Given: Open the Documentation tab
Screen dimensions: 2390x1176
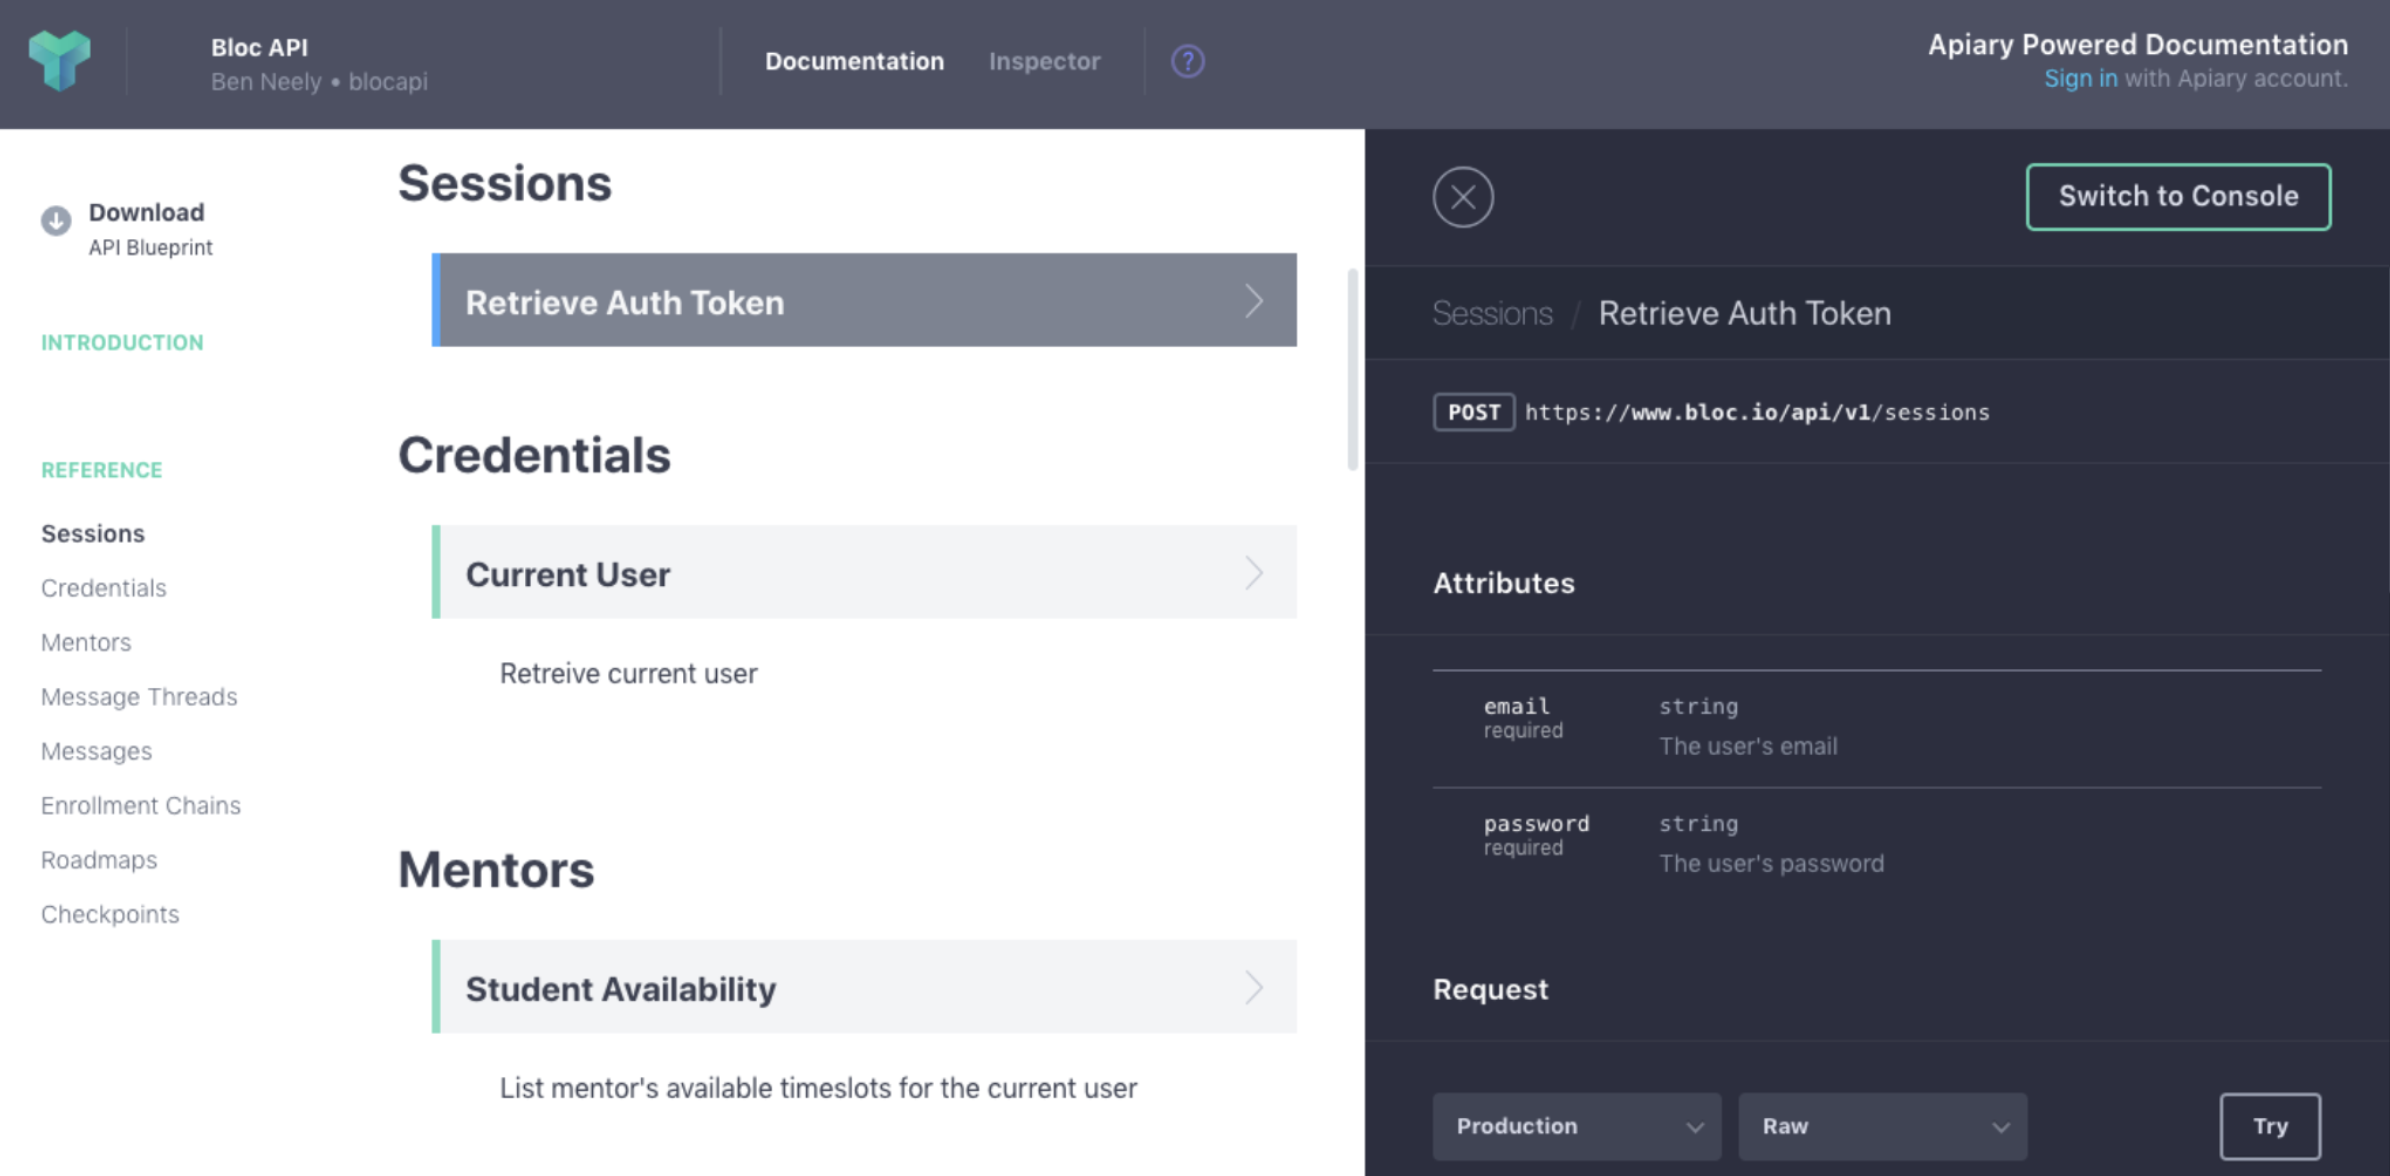Looking at the screenshot, I should tap(854, 62).
